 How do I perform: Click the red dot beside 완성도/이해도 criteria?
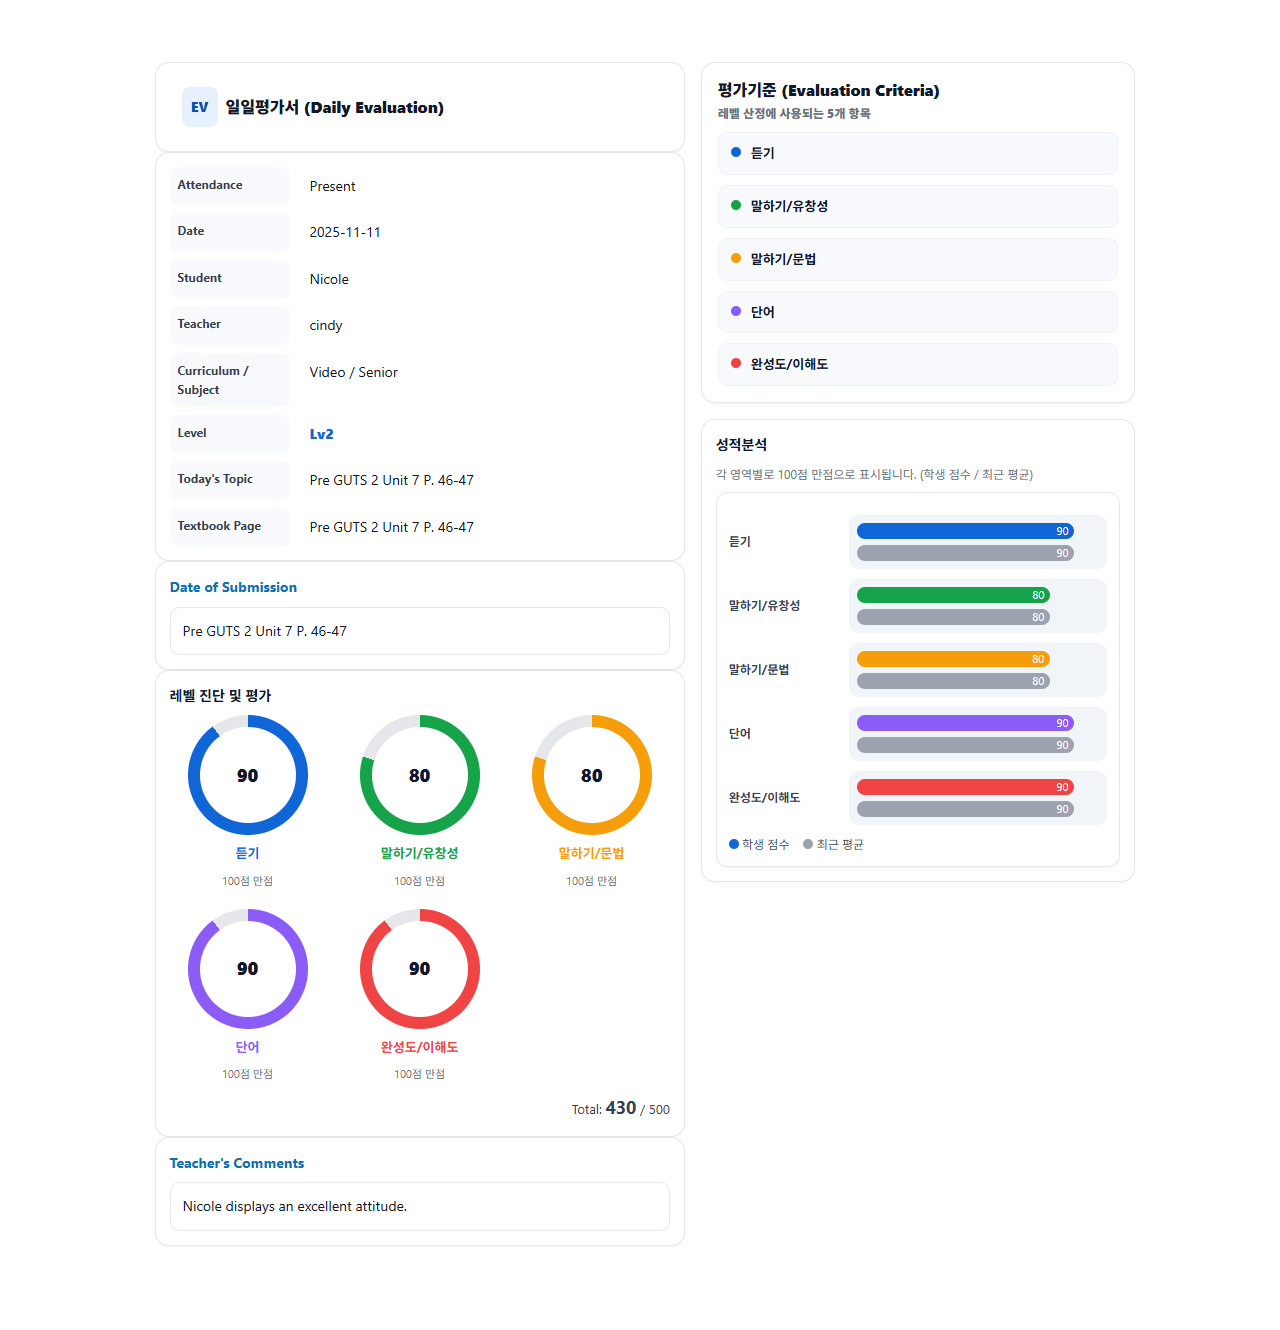coord(736,364)
